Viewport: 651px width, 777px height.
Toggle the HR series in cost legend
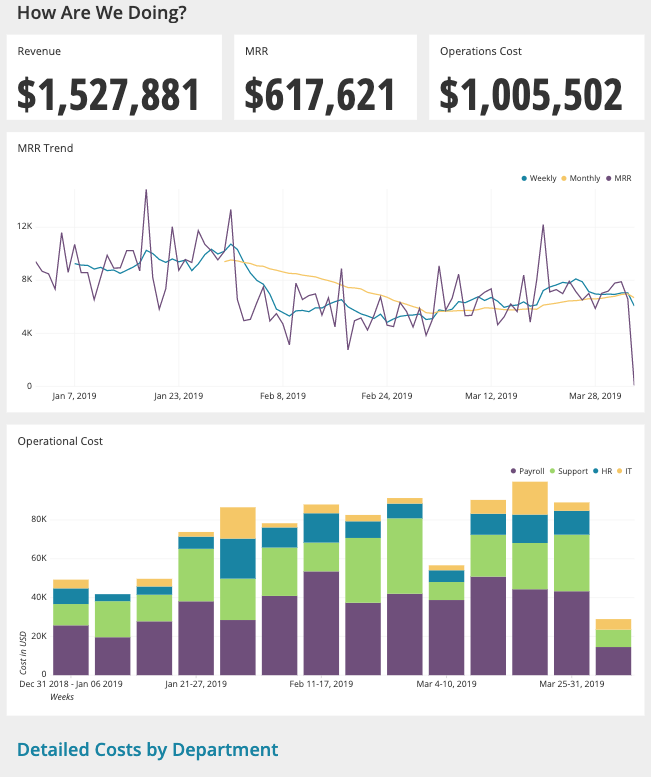602,471
